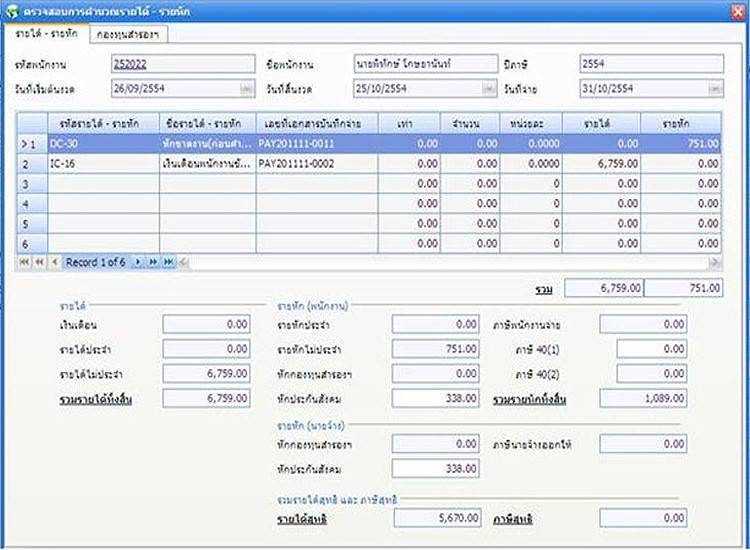Go to first record in navigator
The image size is (750, 550).
(24, 262)
